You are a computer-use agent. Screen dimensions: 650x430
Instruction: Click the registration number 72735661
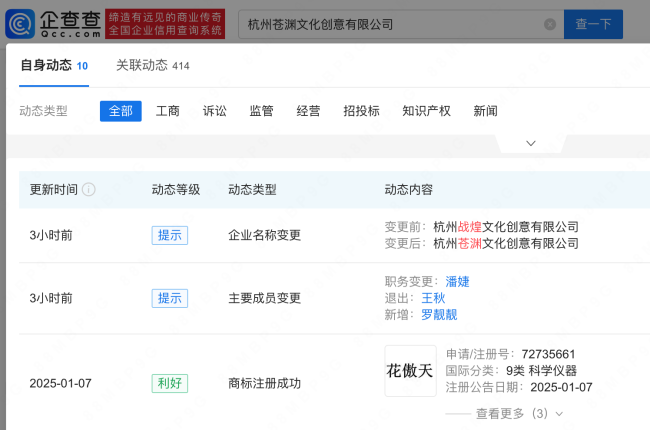click(x=548, y=354)
